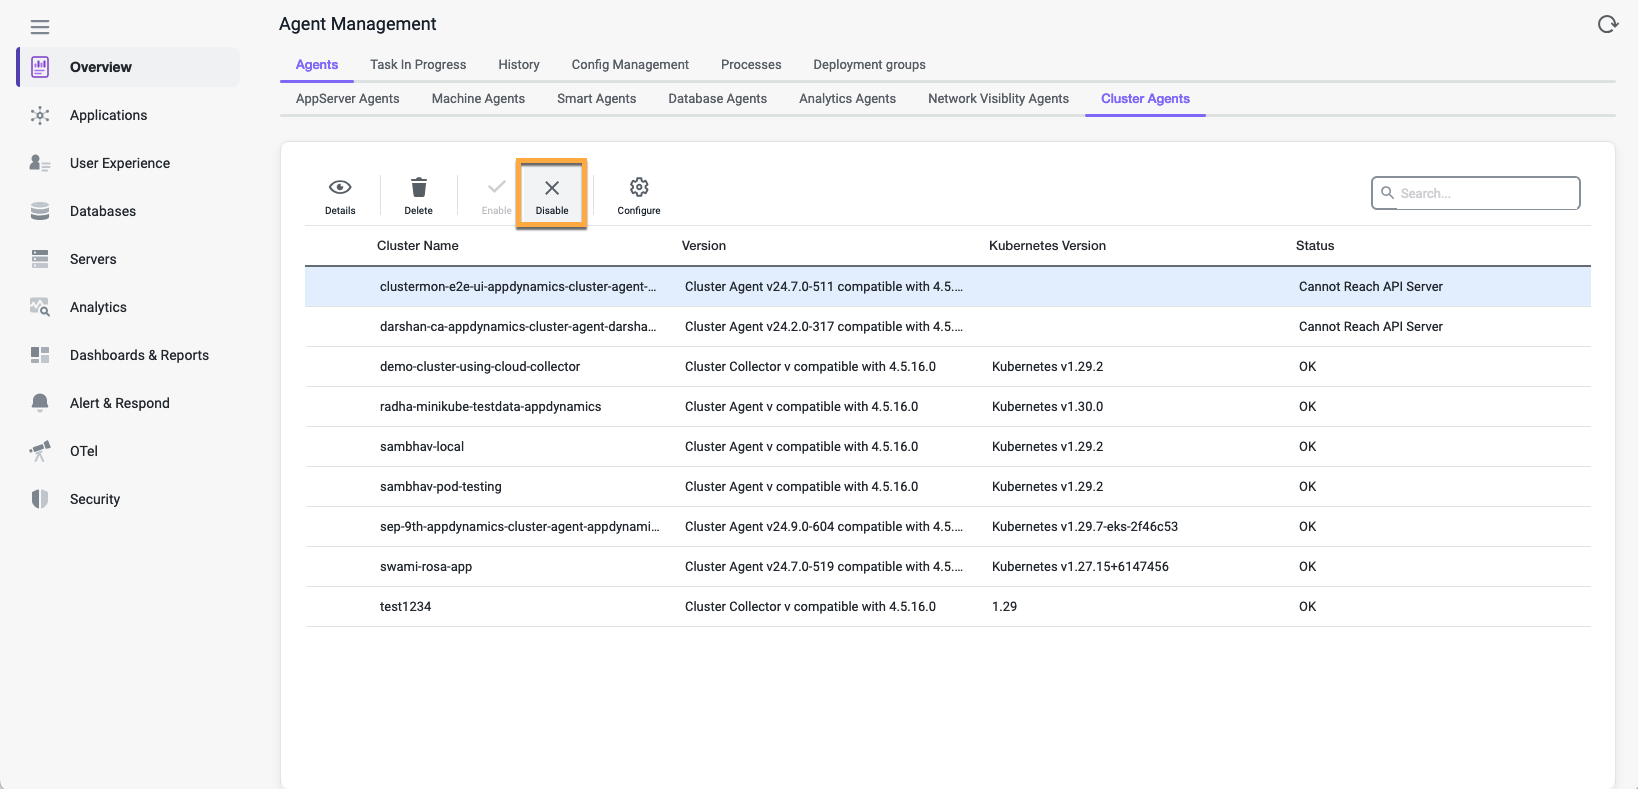Sort by Version column header
Image resolution: width=1638 pixels, height=789 pixels.
tap(704, 246)
